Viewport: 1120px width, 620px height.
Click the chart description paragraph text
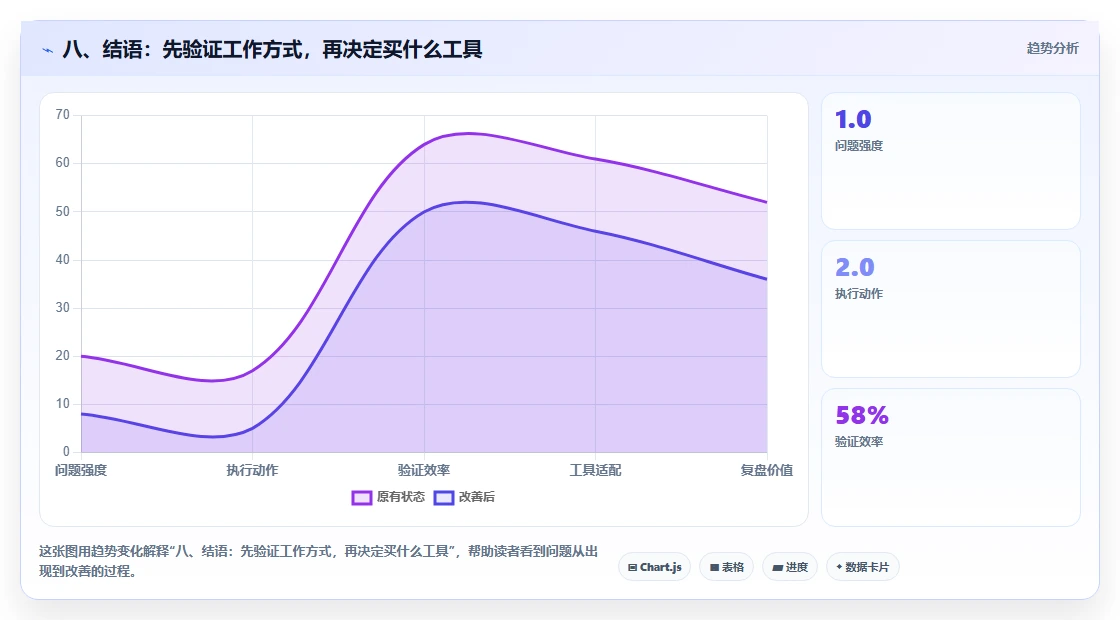319,561
